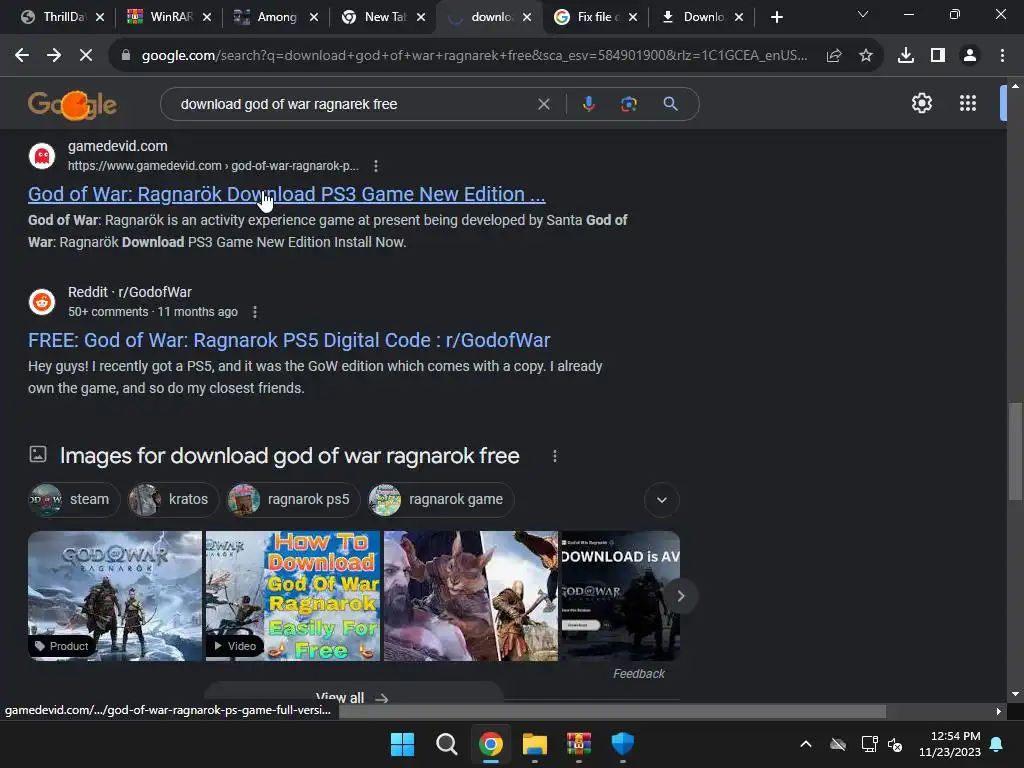Image resolution: width=1024 pixels, height=768 pixels.
Task: Go forward to the next page
Action: [54, 56]
